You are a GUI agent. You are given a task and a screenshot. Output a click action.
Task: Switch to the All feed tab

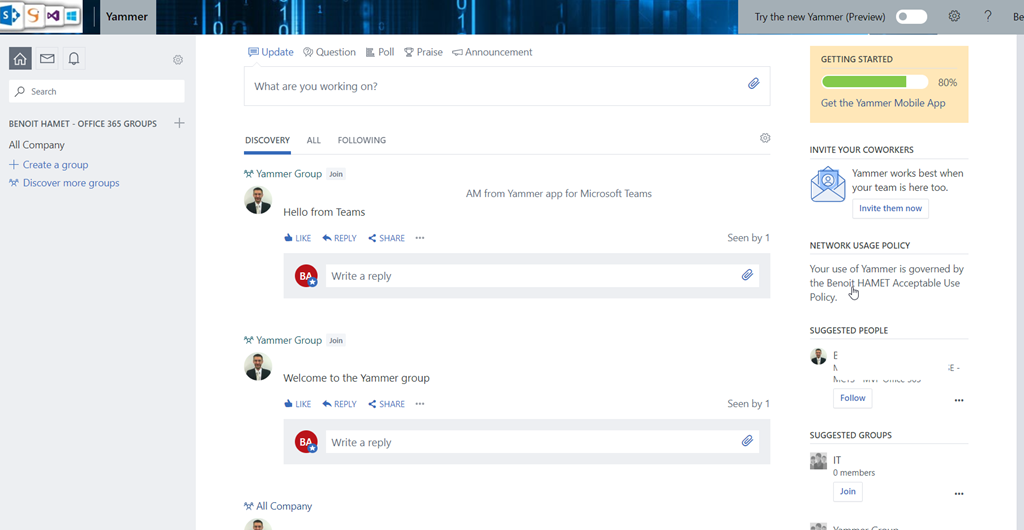pos(313,140)
